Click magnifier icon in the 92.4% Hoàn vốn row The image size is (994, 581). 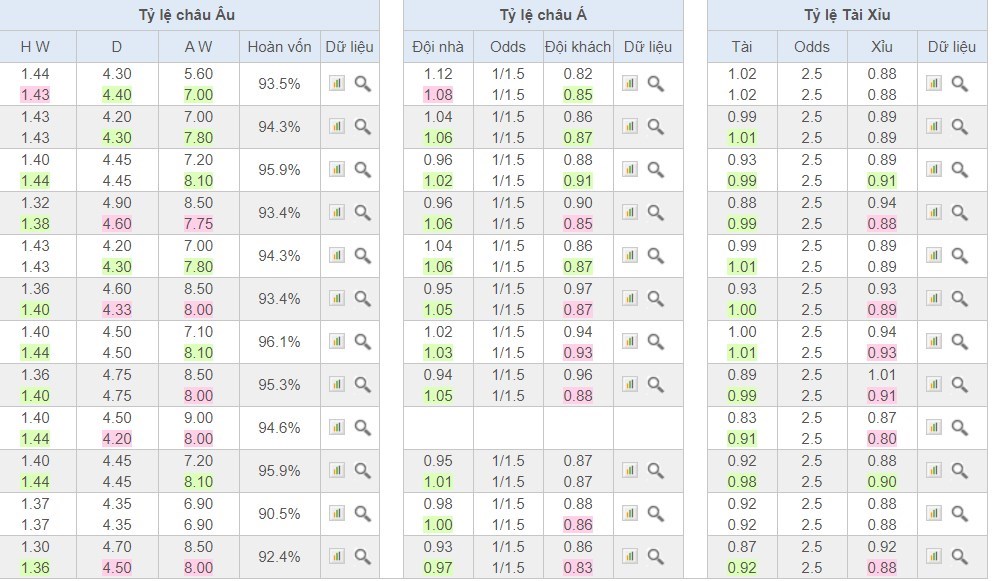pyautogui.click(x=362, y=557)
